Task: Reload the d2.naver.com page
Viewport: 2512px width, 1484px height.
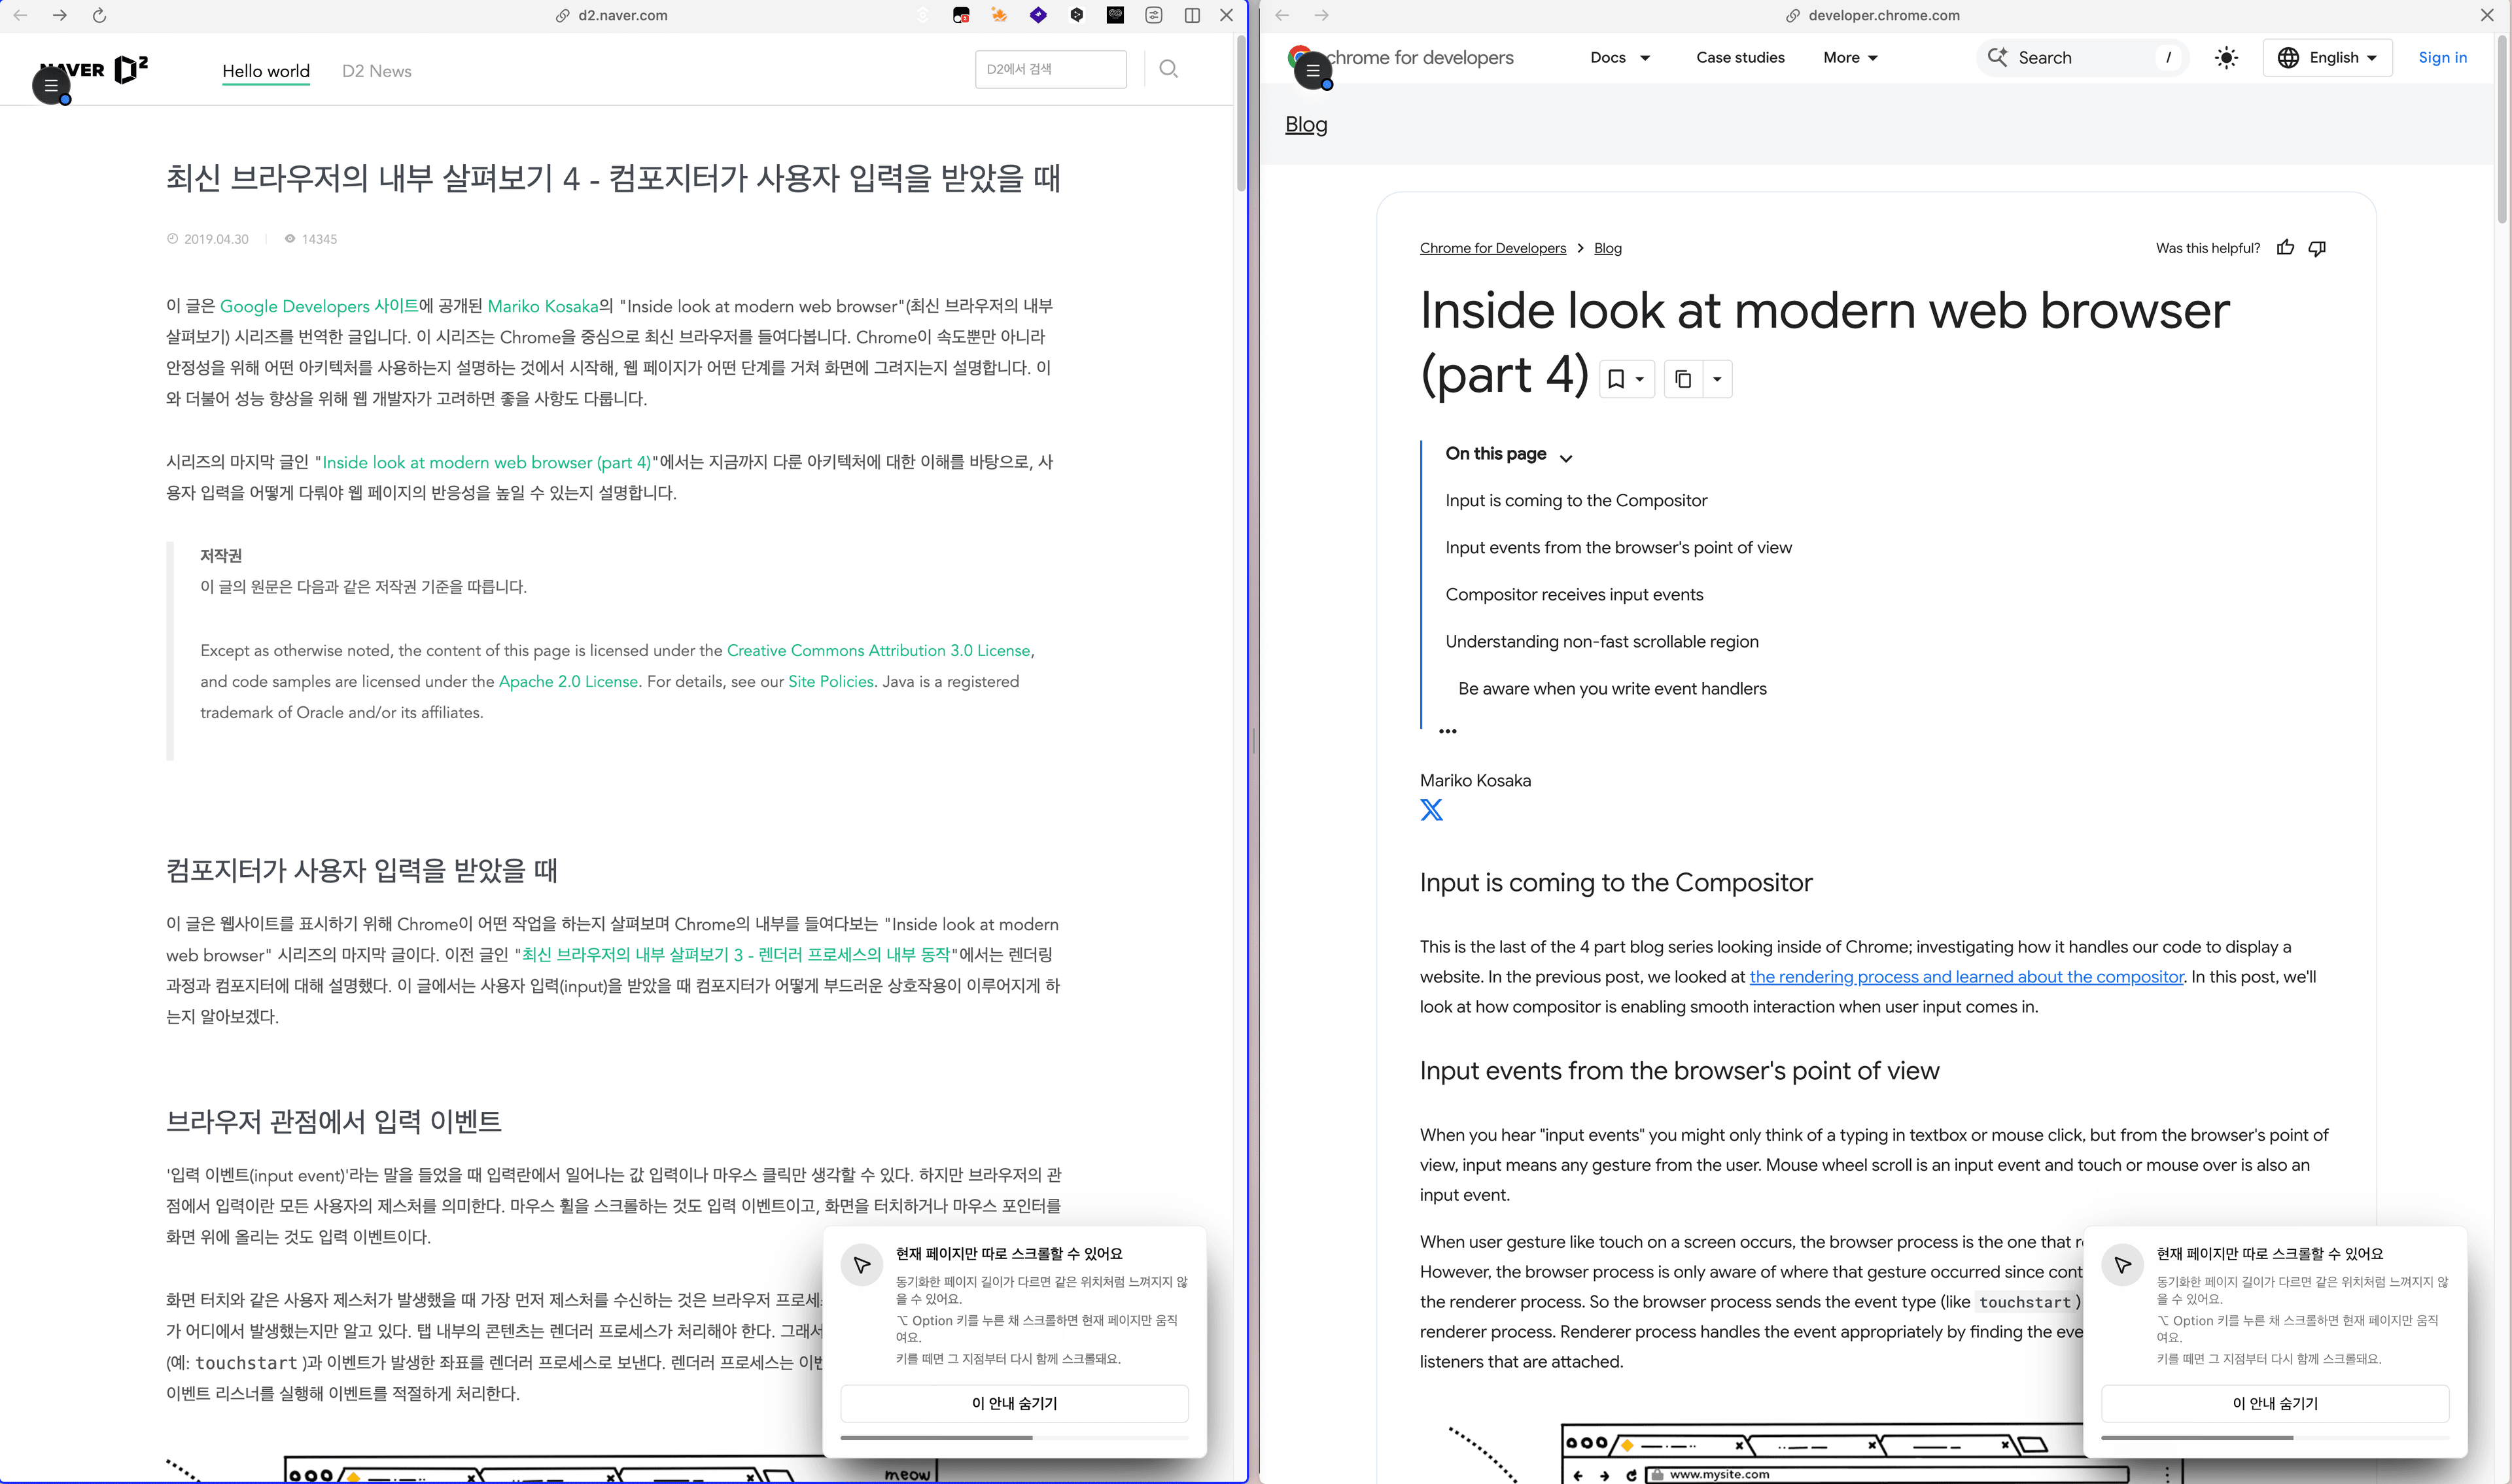Action: (99, 15)
